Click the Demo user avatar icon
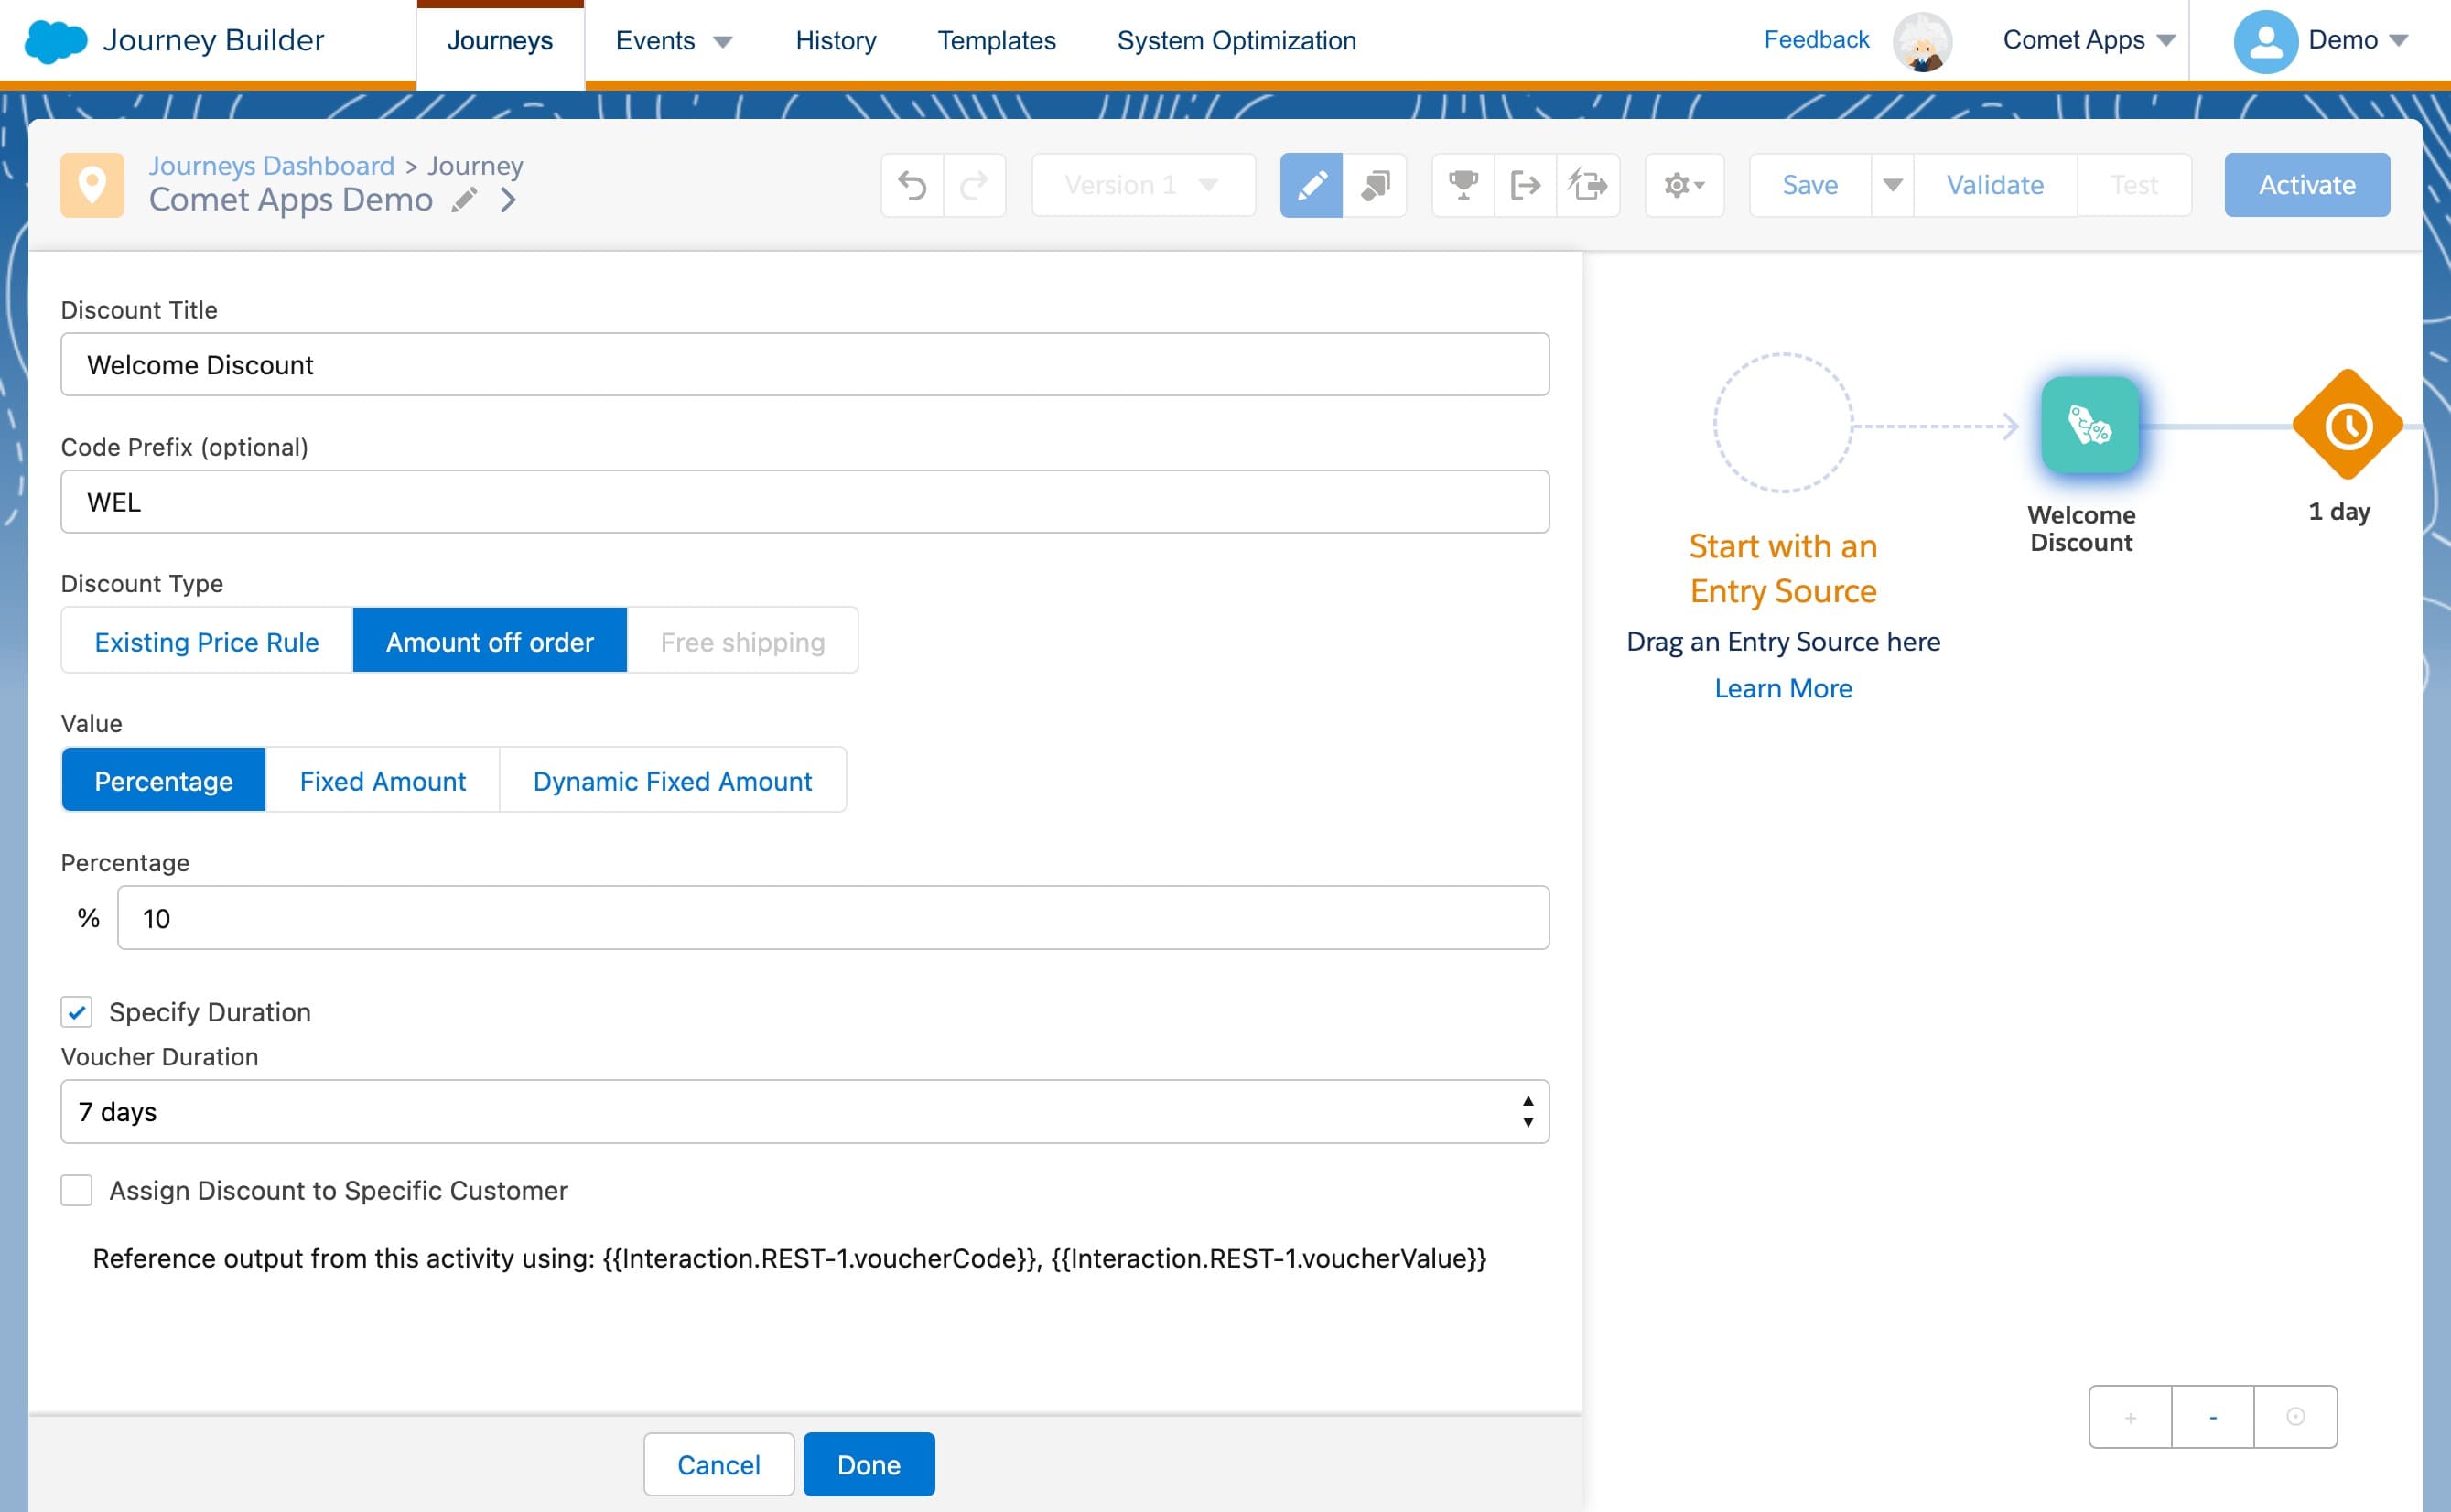The image size is (2451, 1512). [2265, 41]
